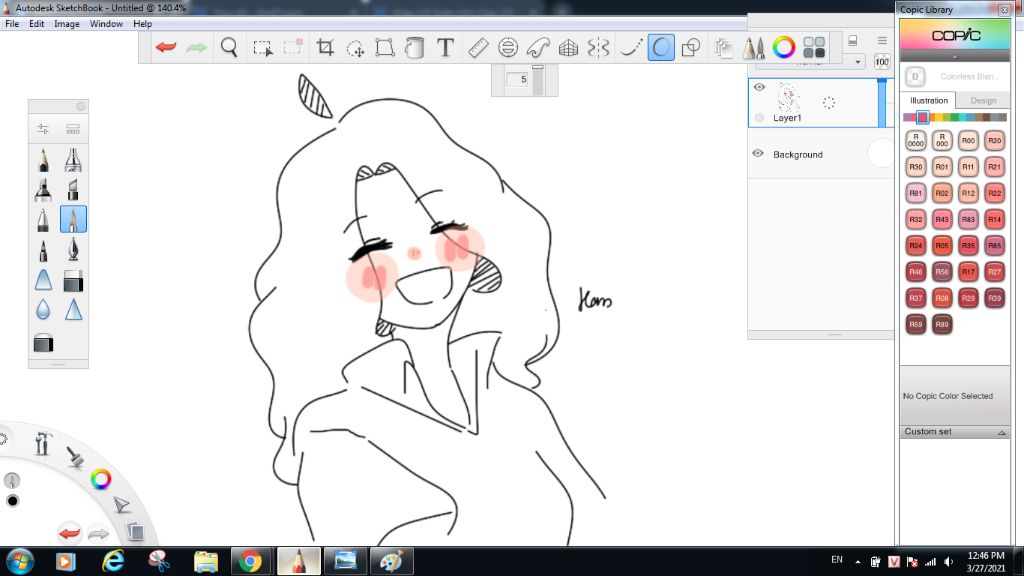Pick the Chisel Tip Pen brush
This screenshot has height=576, width=1024.
point(73,190)
